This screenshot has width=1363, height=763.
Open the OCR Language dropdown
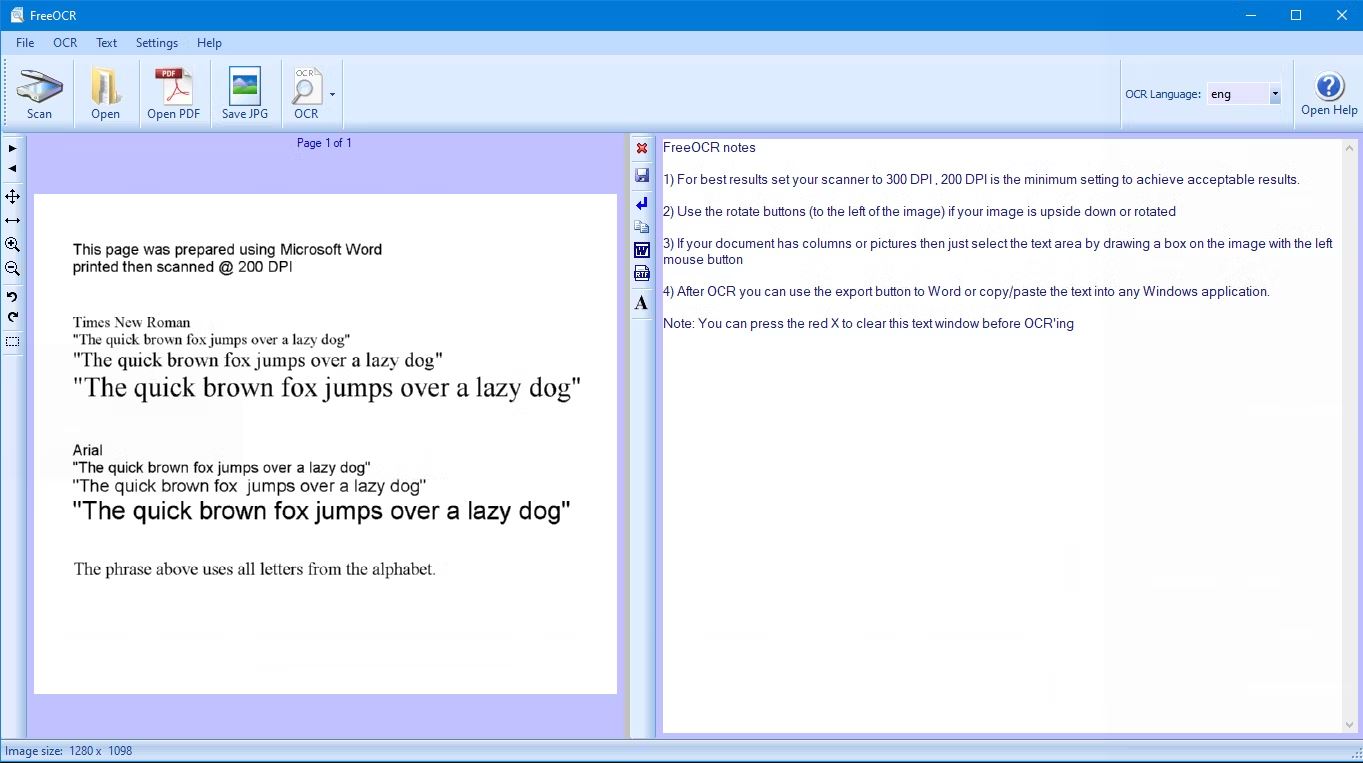[1275, 94]
